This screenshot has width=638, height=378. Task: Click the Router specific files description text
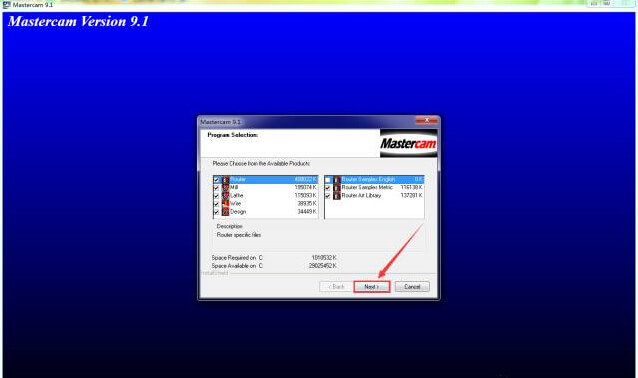[239, 235]
